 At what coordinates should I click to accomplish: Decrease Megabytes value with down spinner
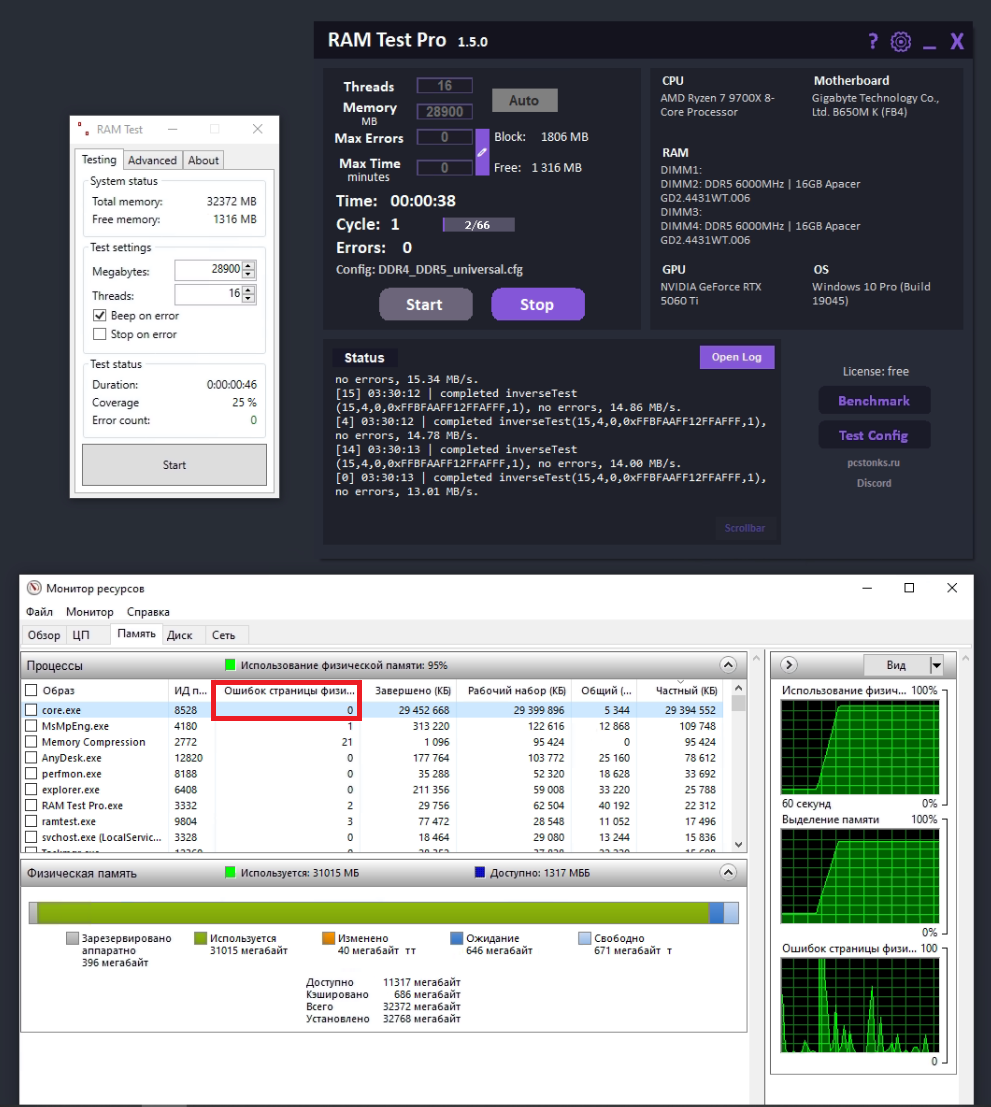click(x=248, y=275)
